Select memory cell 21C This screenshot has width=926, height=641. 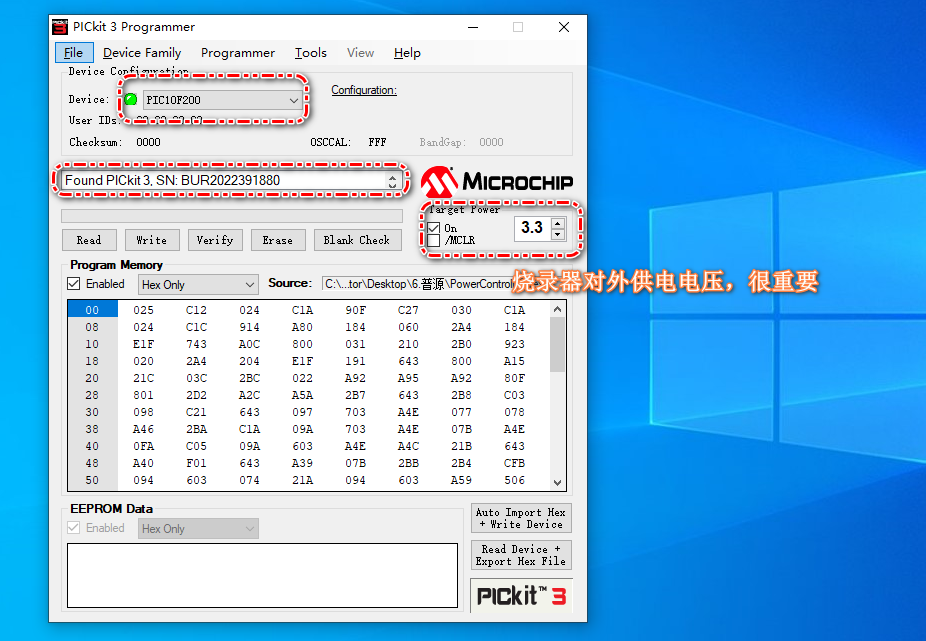144,378
